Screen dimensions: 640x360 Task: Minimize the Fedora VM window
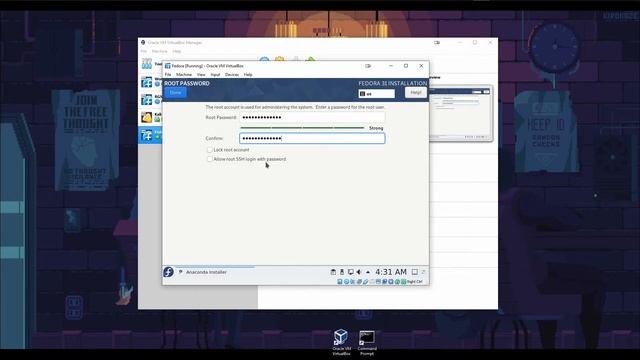(391, 66)
